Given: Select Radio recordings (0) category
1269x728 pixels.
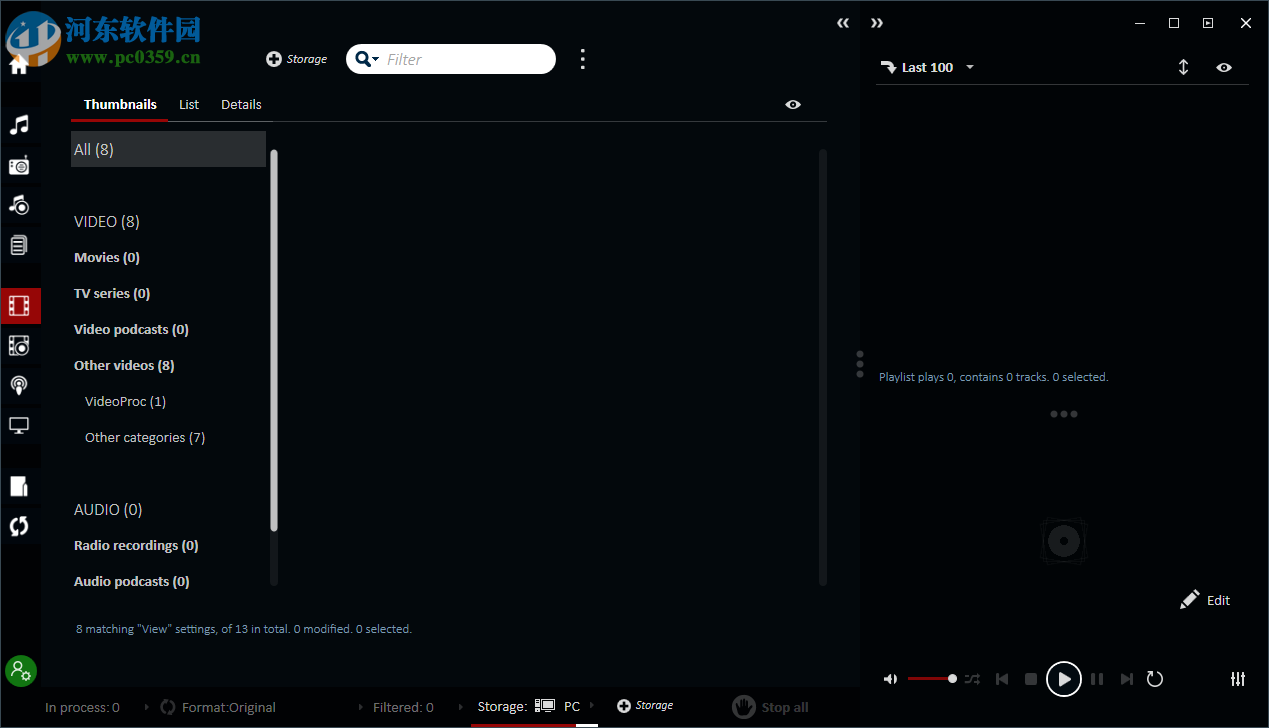Looking at the screenshot, I should click(x=136, y=545).
